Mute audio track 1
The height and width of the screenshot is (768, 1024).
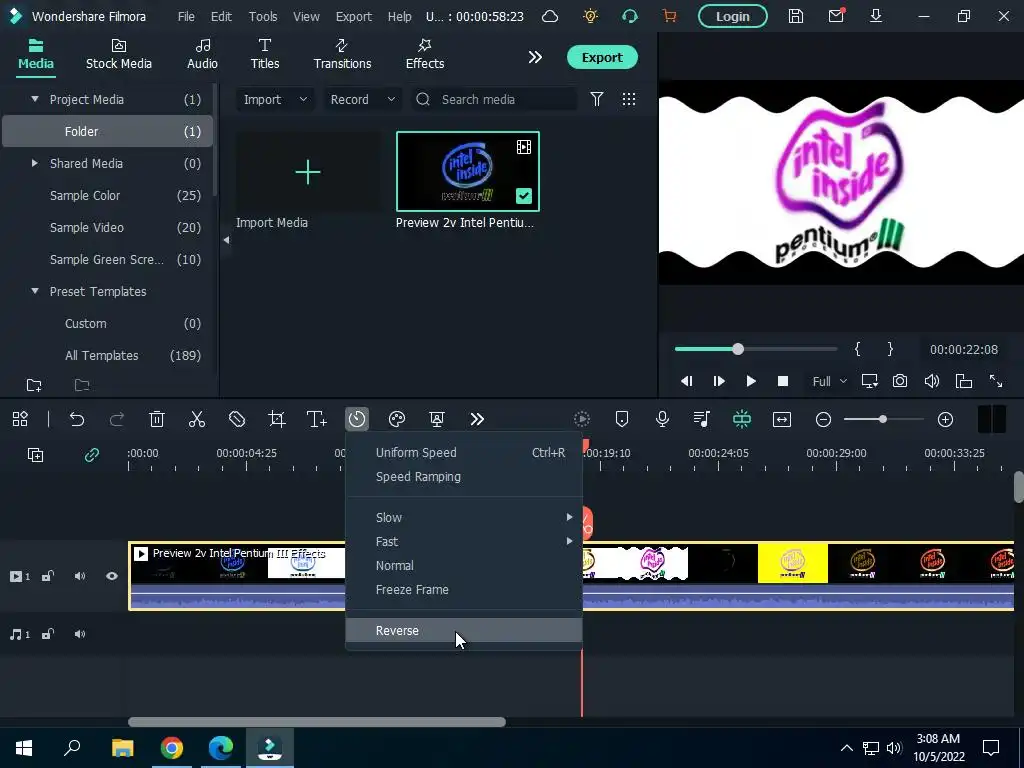coord(80,634)
